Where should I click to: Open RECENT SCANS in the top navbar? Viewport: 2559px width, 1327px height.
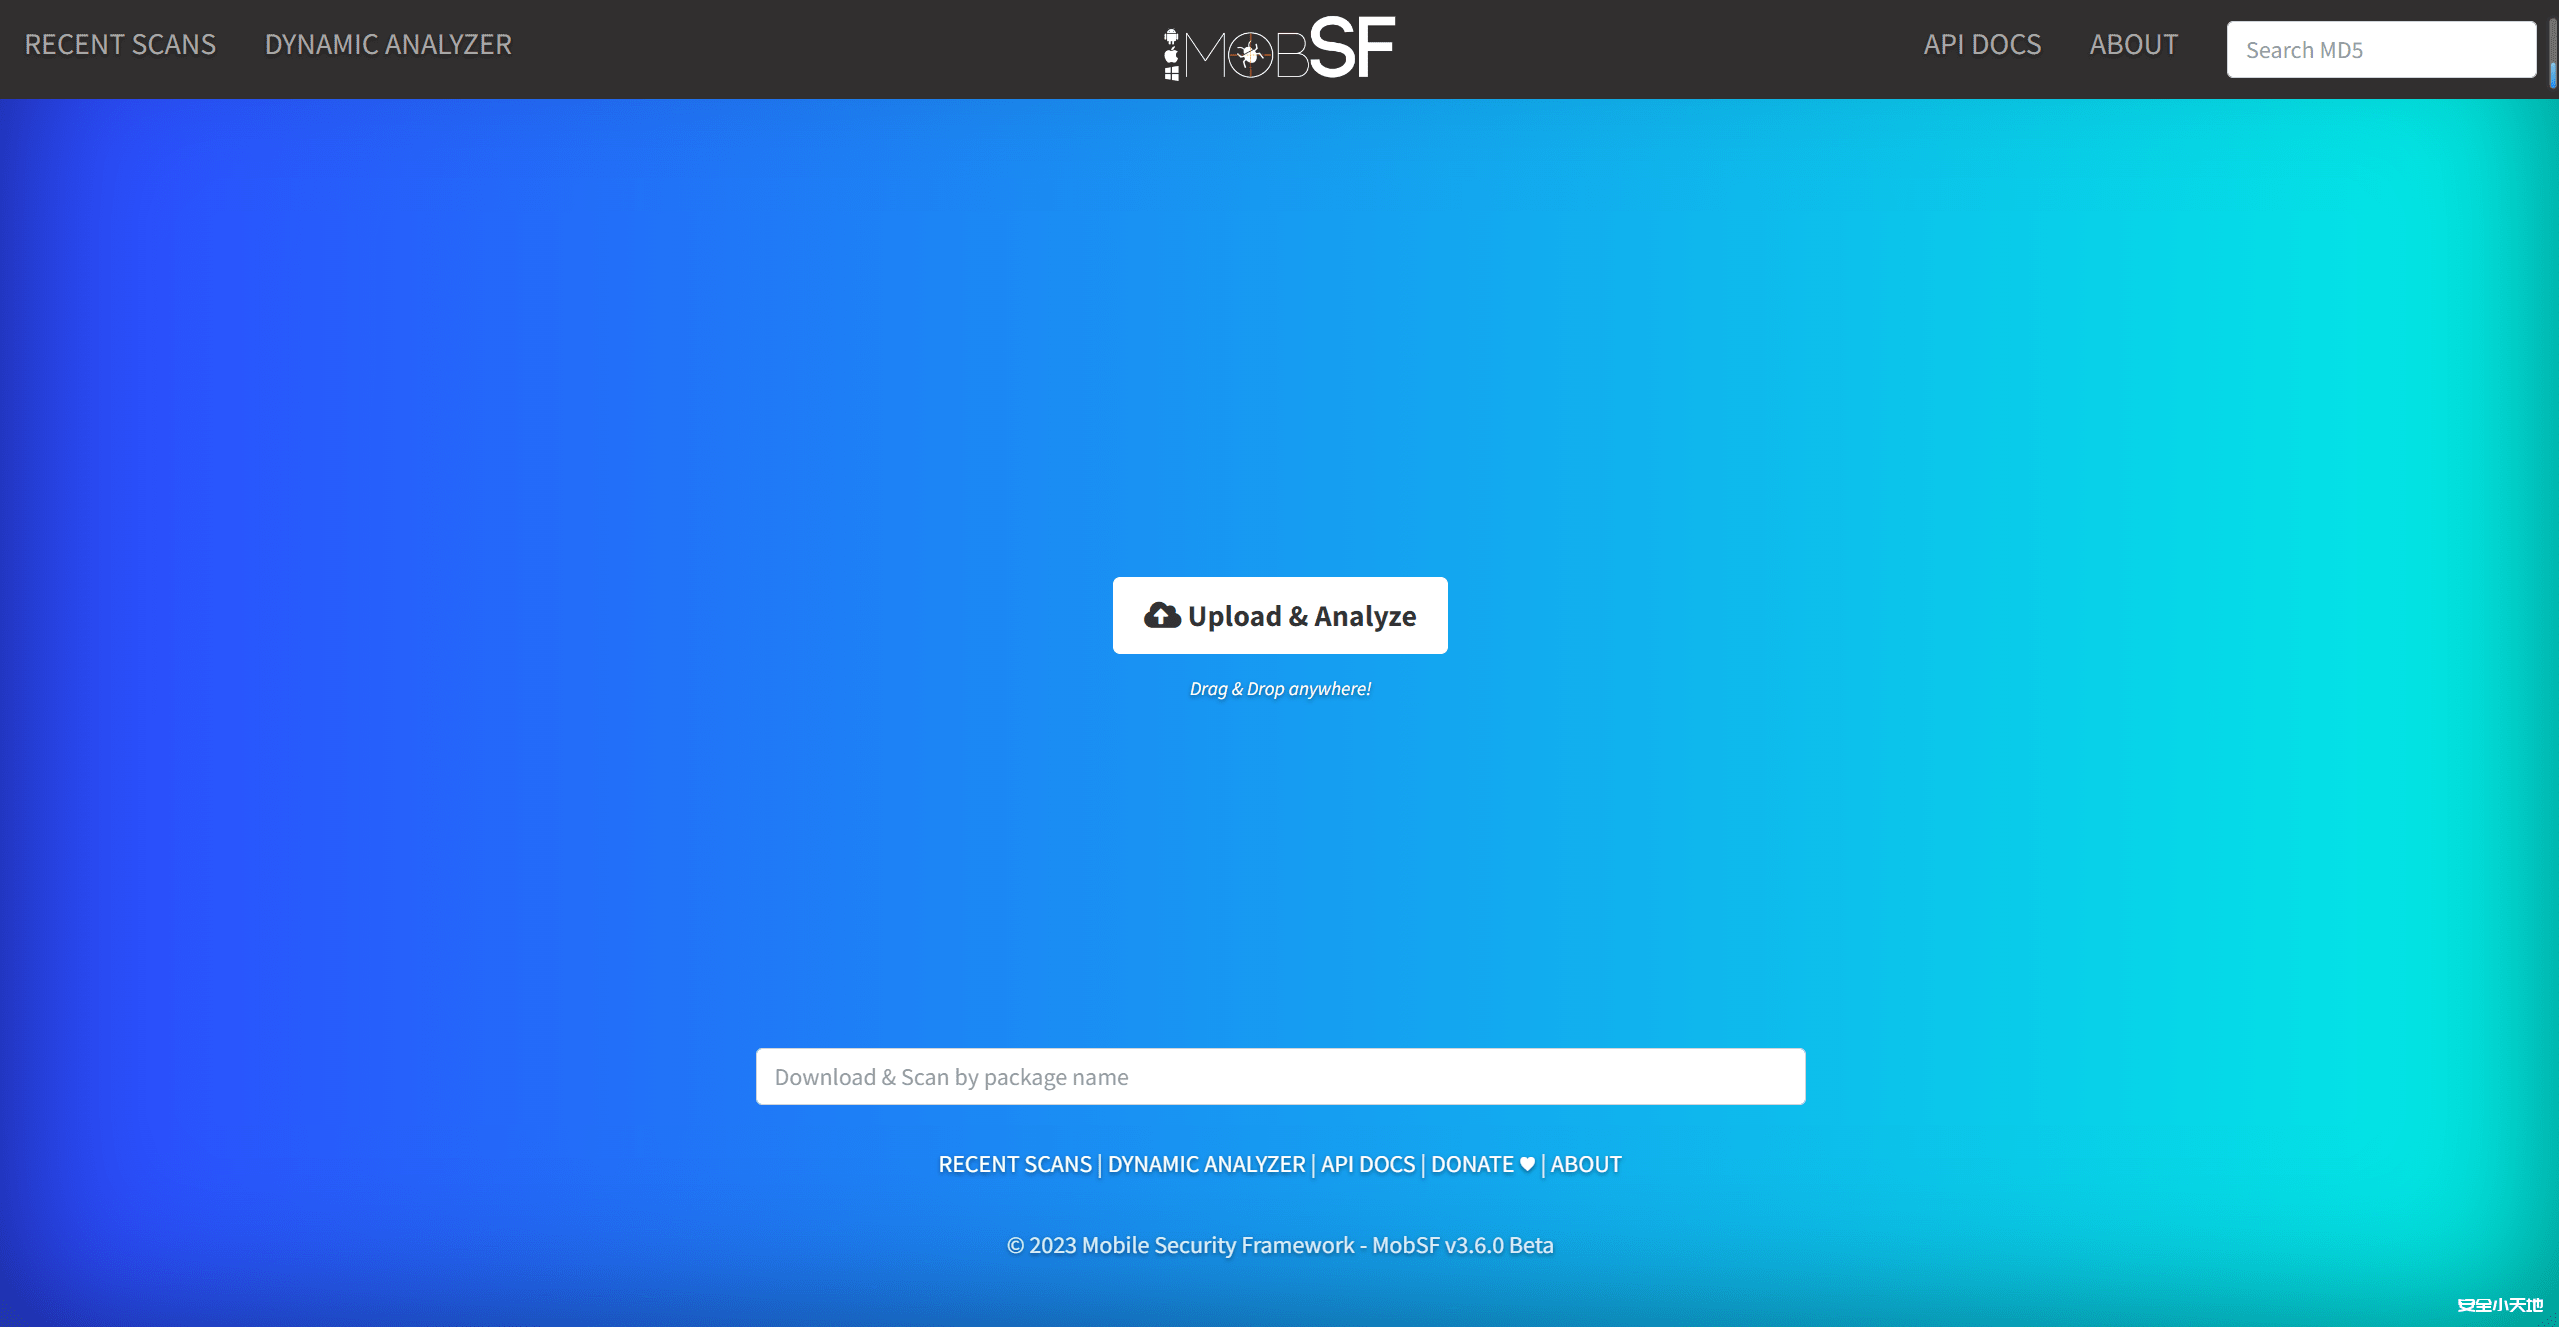120,44
